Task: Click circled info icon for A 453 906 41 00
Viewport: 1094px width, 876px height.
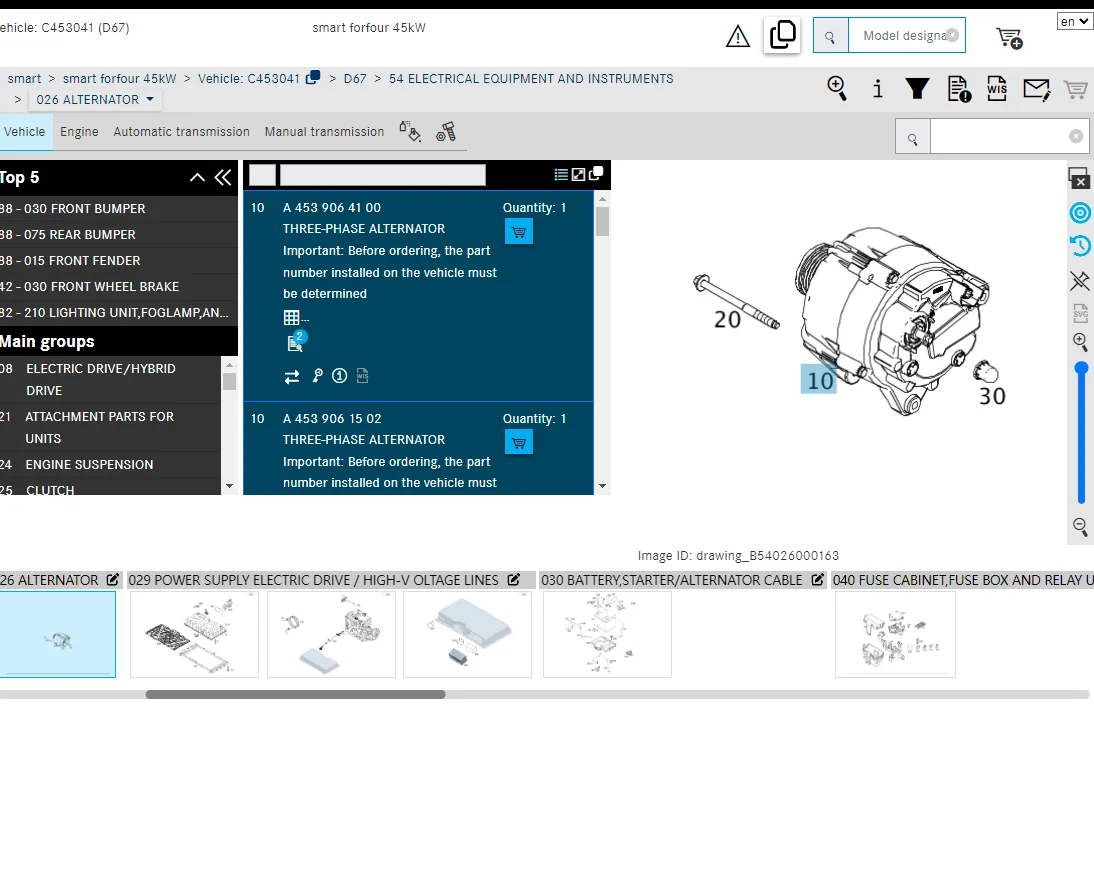Action: tap(340, 376)
